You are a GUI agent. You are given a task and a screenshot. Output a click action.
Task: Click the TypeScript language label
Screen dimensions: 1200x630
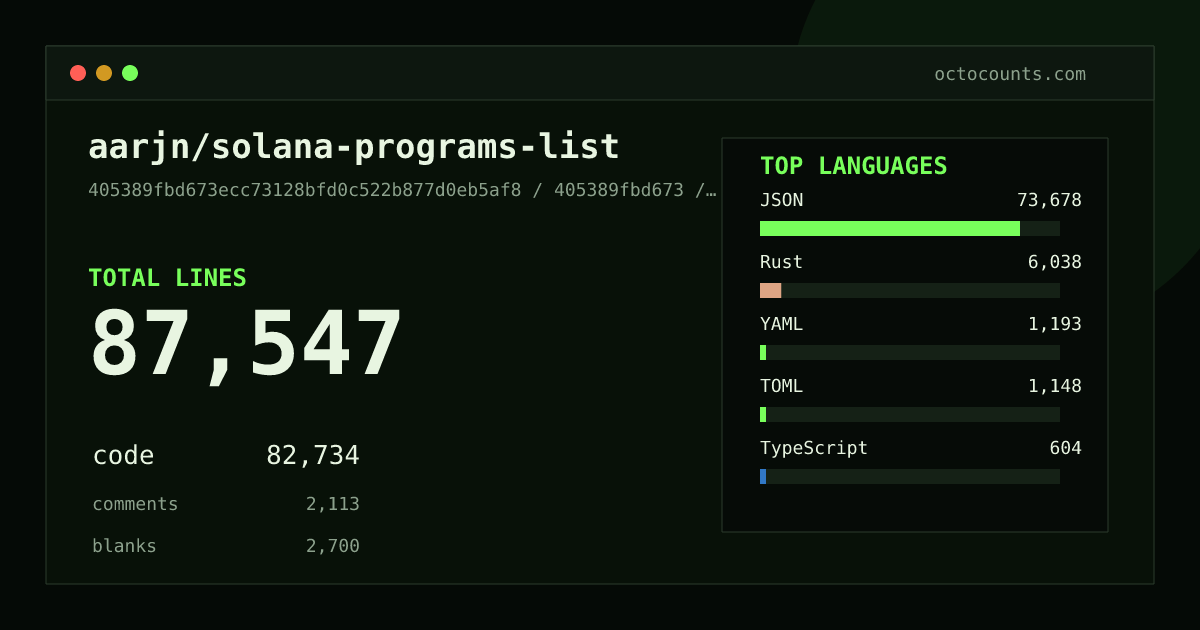coord(814,448)
